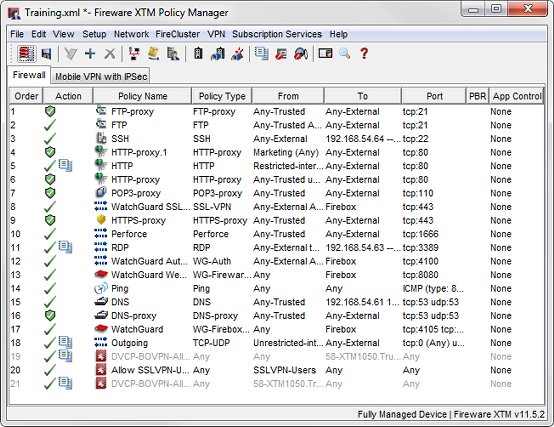Screen dimensions: 554x427
Task: Open the FireCluster menu
Action: pos(178,34)
